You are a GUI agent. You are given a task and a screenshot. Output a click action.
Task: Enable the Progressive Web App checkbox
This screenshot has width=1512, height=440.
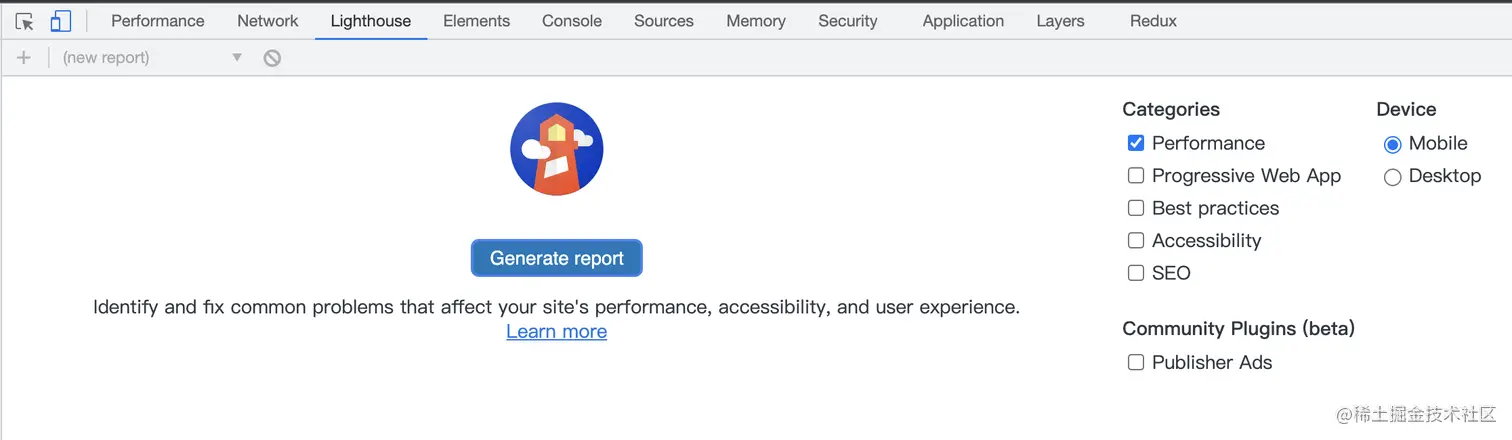tap(1136, 176)
